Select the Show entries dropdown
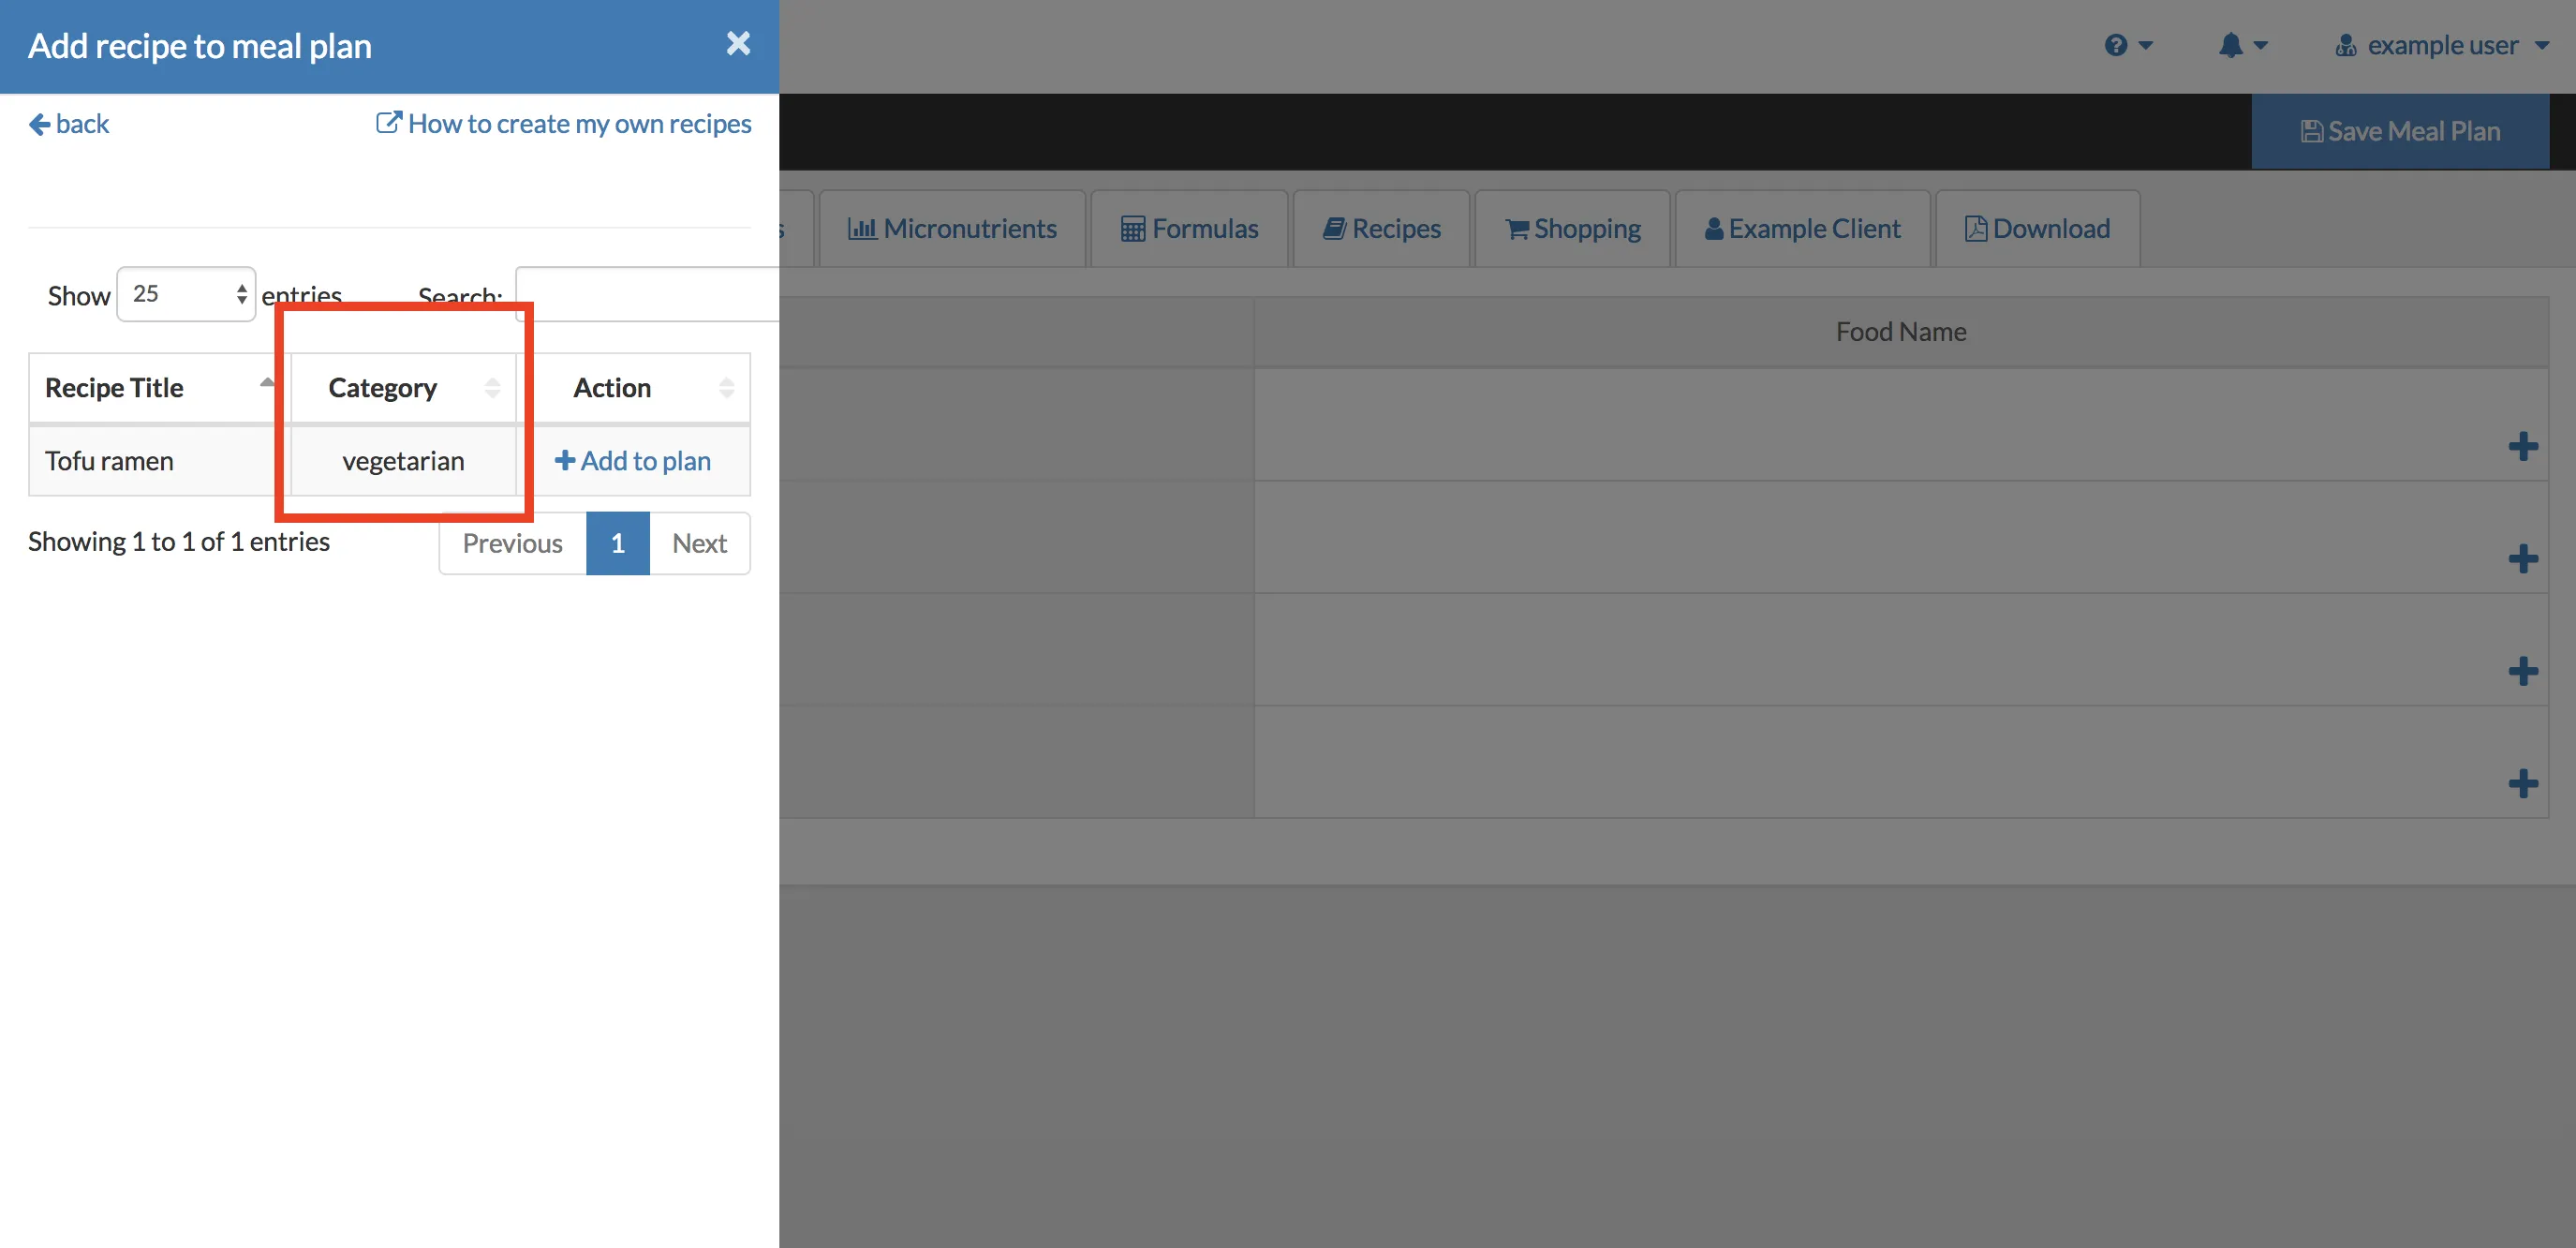The image size is (2576, 1248). click(185, 294)
